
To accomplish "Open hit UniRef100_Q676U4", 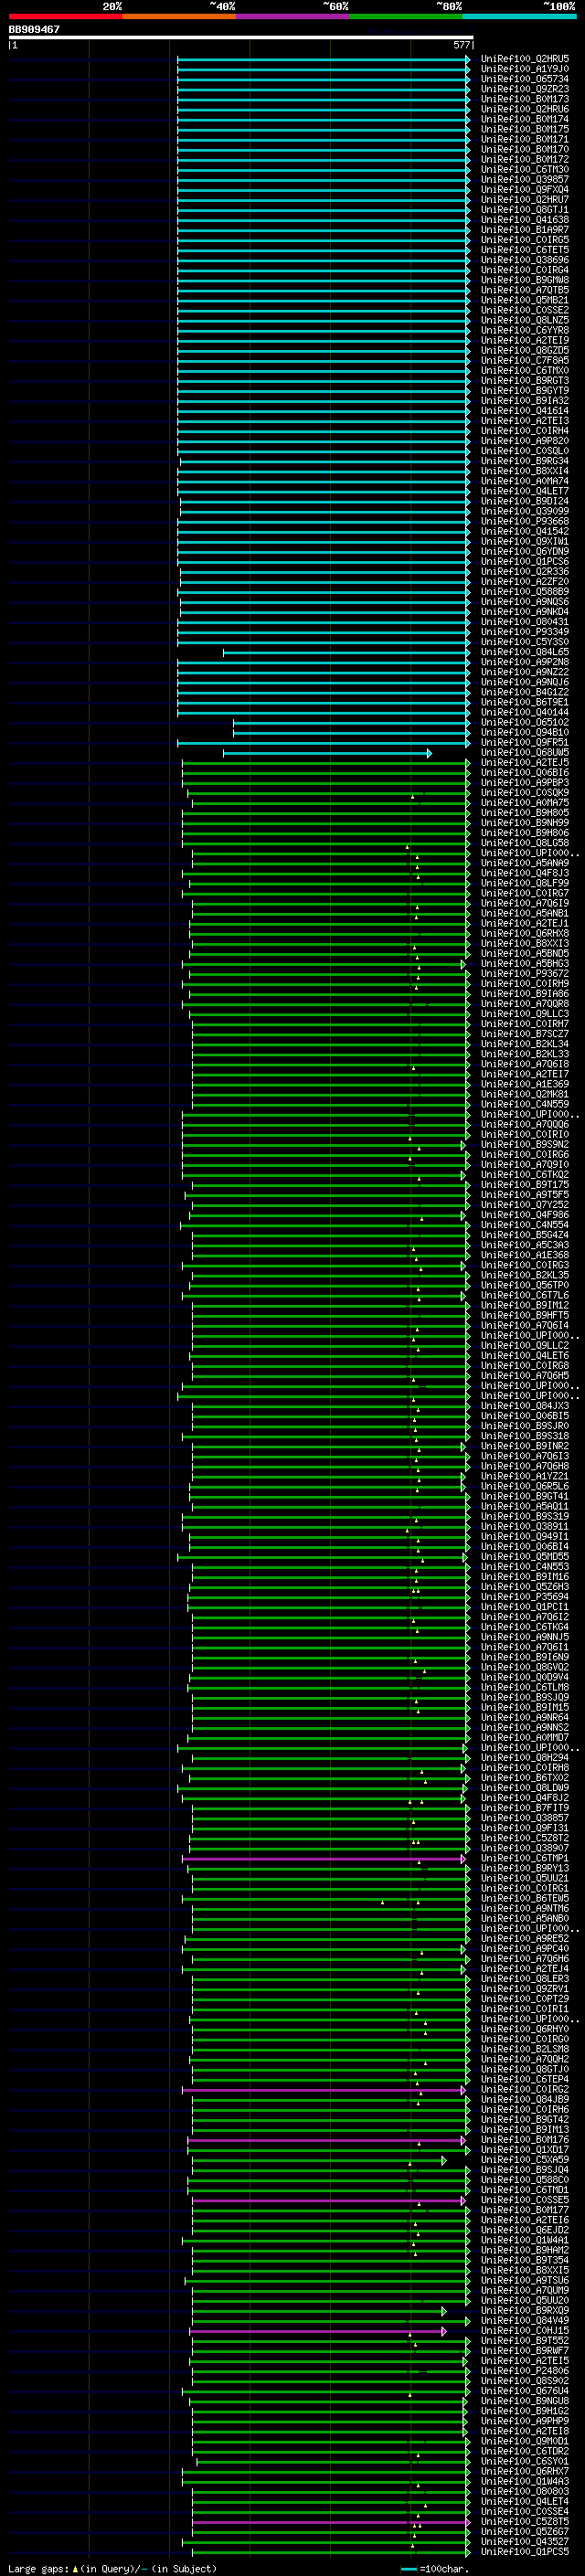I will 525,2391.
